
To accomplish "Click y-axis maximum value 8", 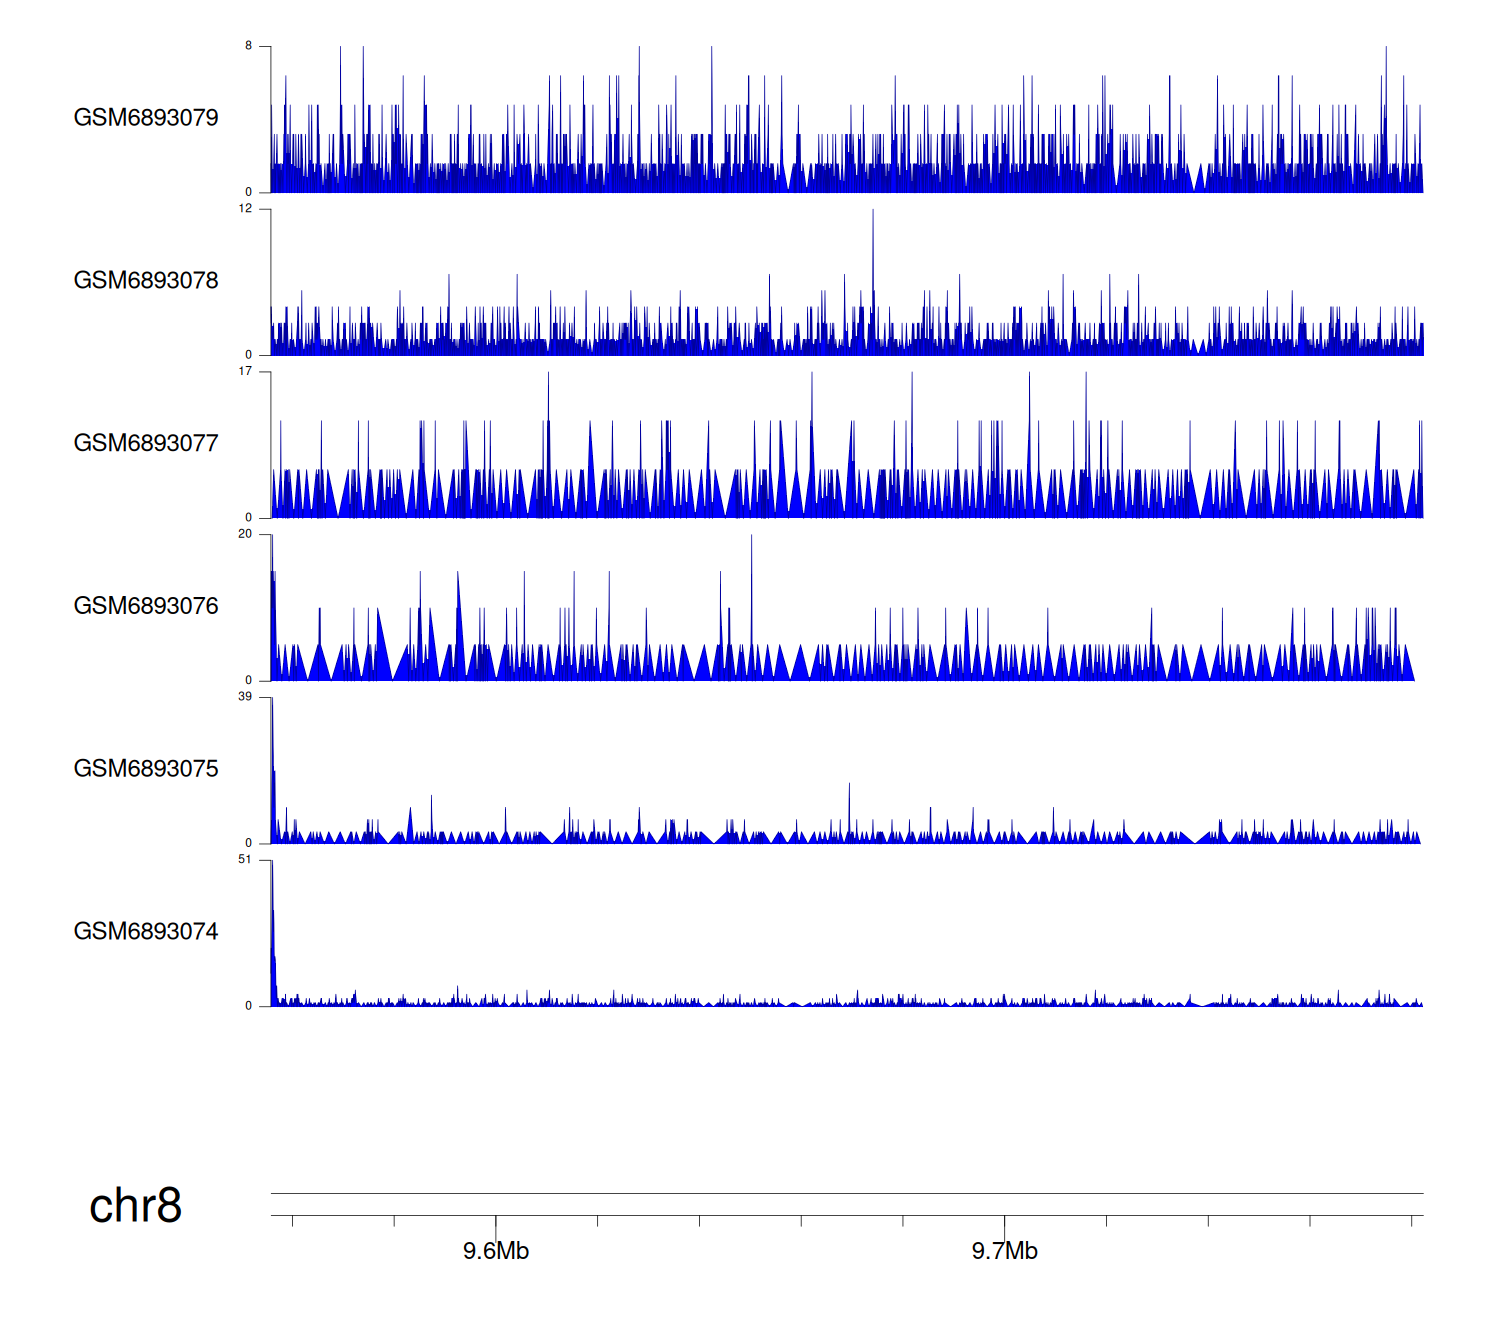I will [249, 46].
